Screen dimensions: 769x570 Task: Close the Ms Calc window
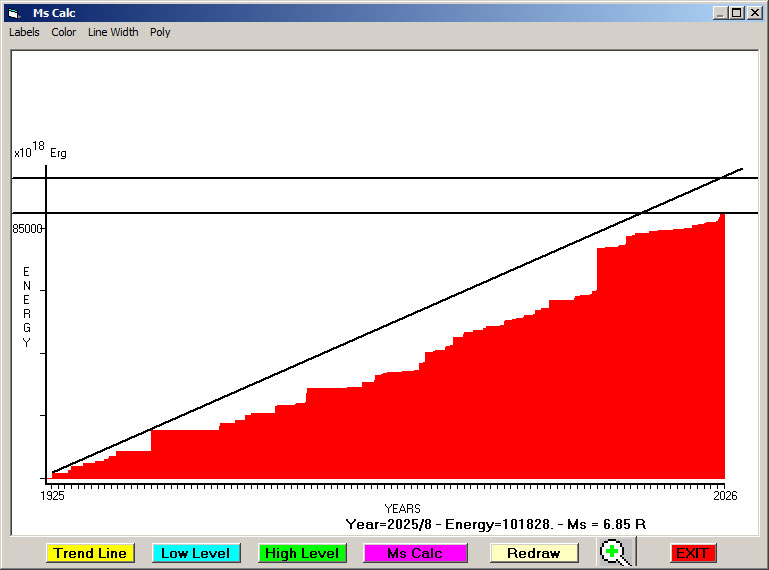click(x=754, y=13)
